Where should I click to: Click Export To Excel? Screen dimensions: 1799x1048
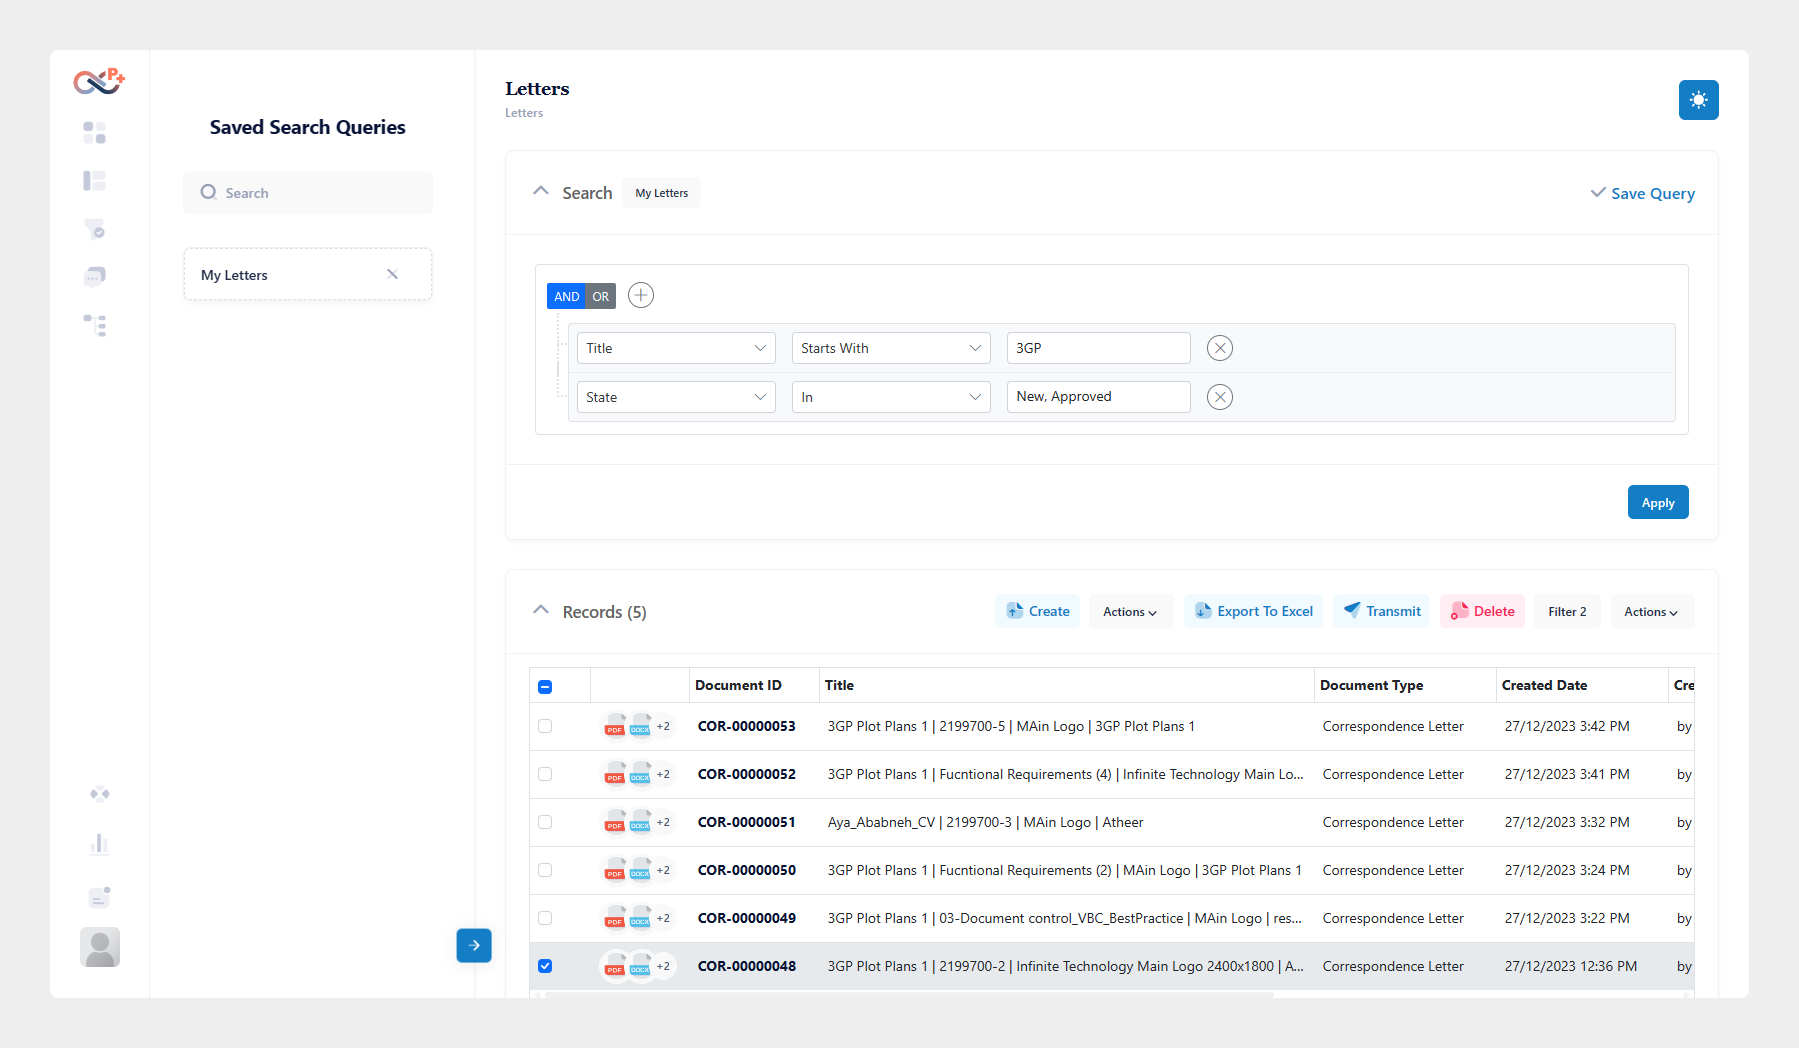(x=1254, y=612)
